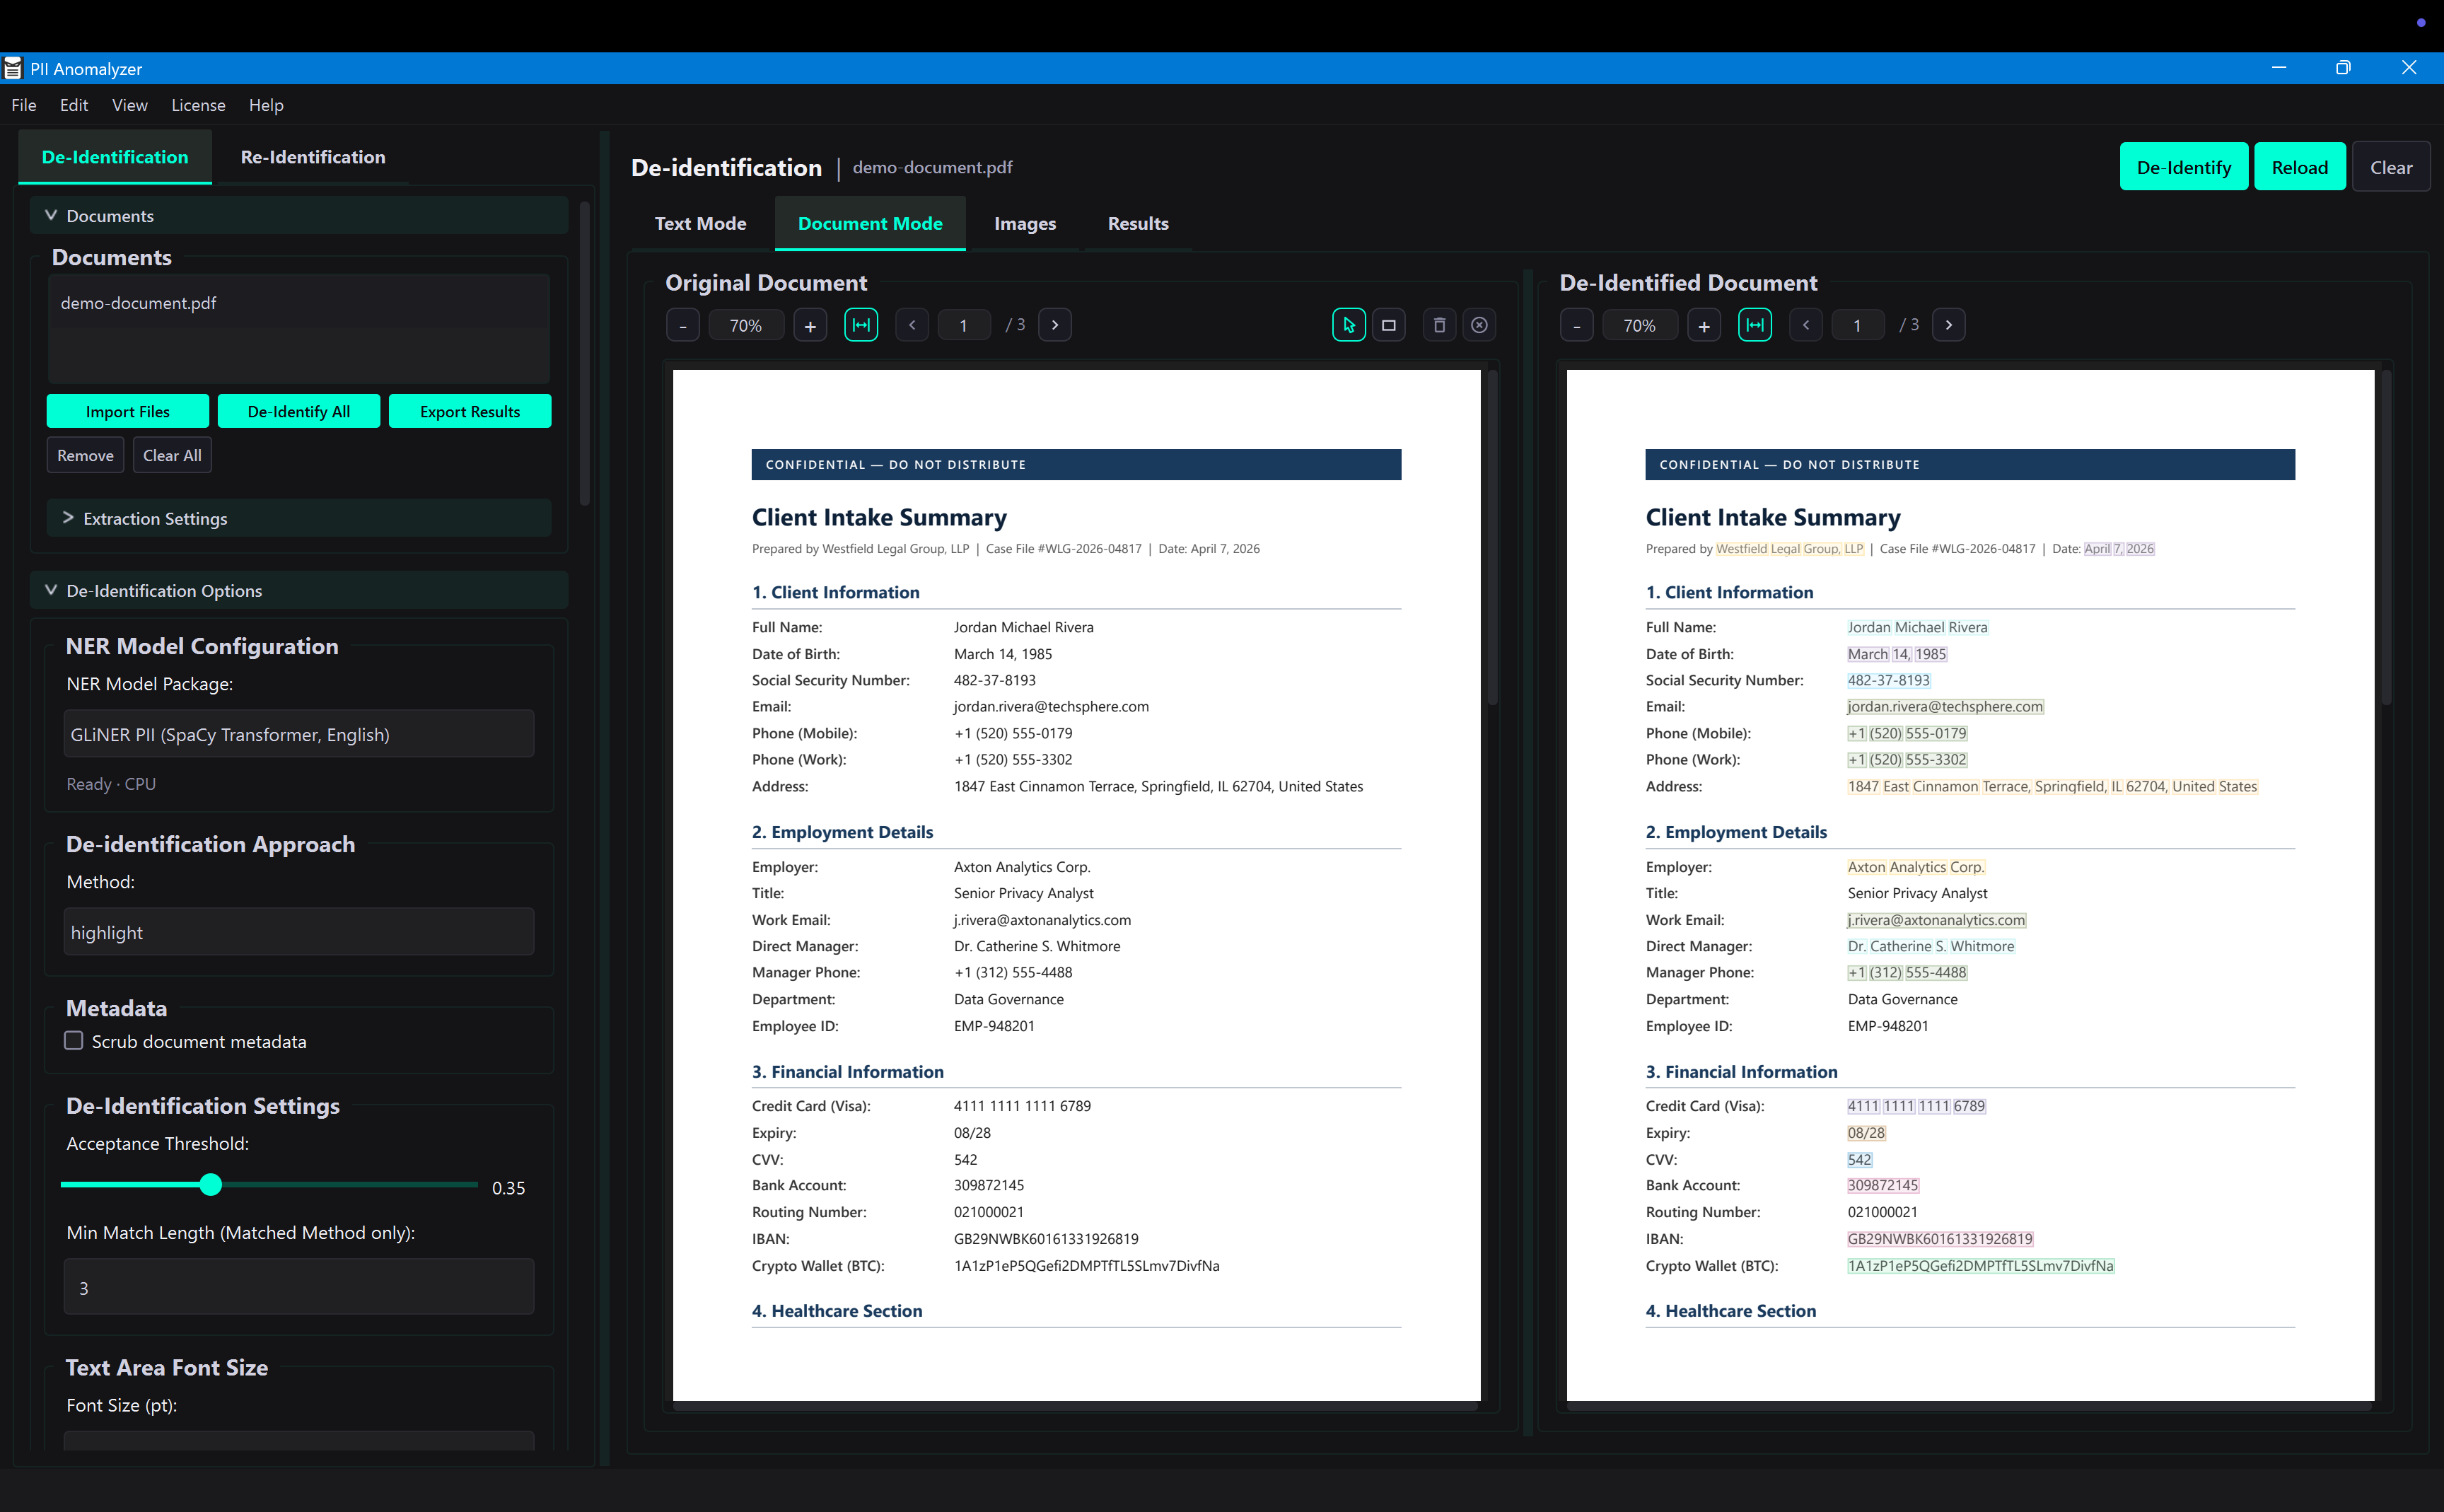Go to next page of the de-identified document

(x=1950, y=324)
